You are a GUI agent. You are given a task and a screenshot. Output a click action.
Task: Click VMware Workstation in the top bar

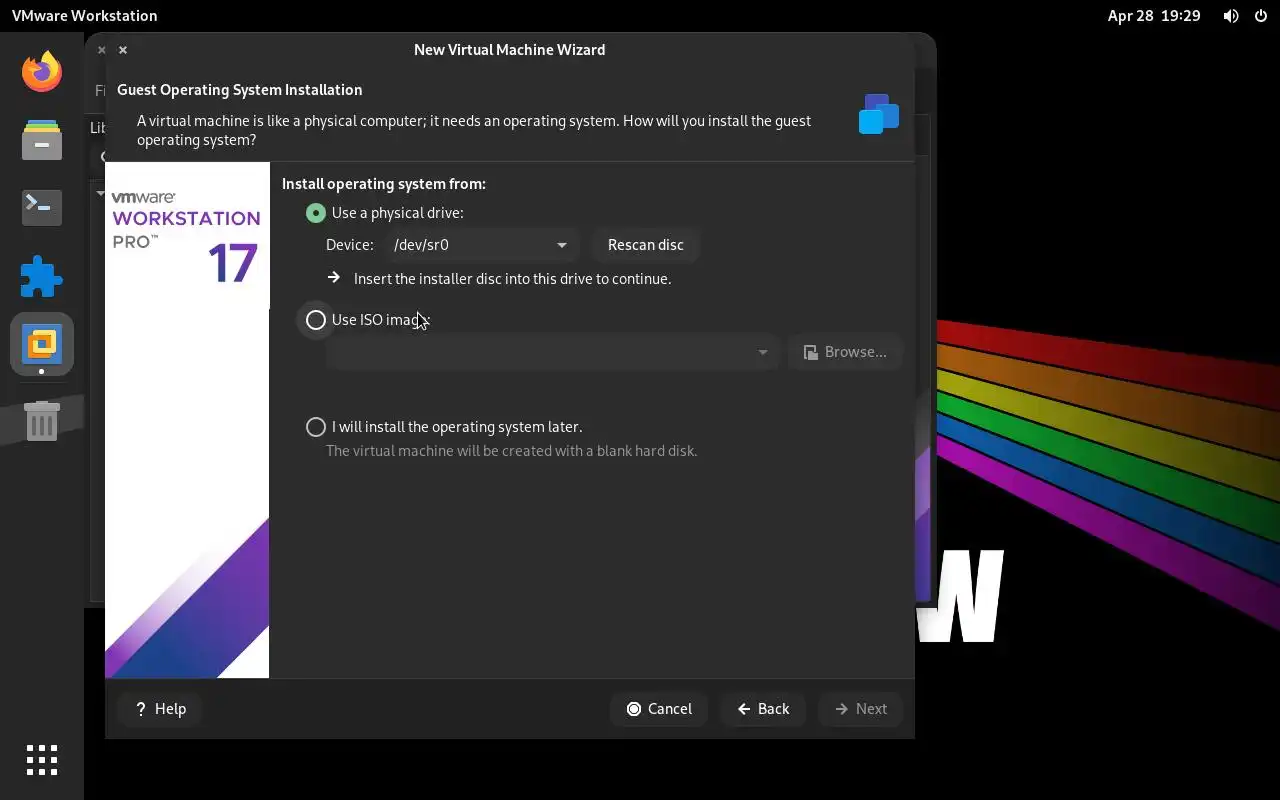pos(84,16)
